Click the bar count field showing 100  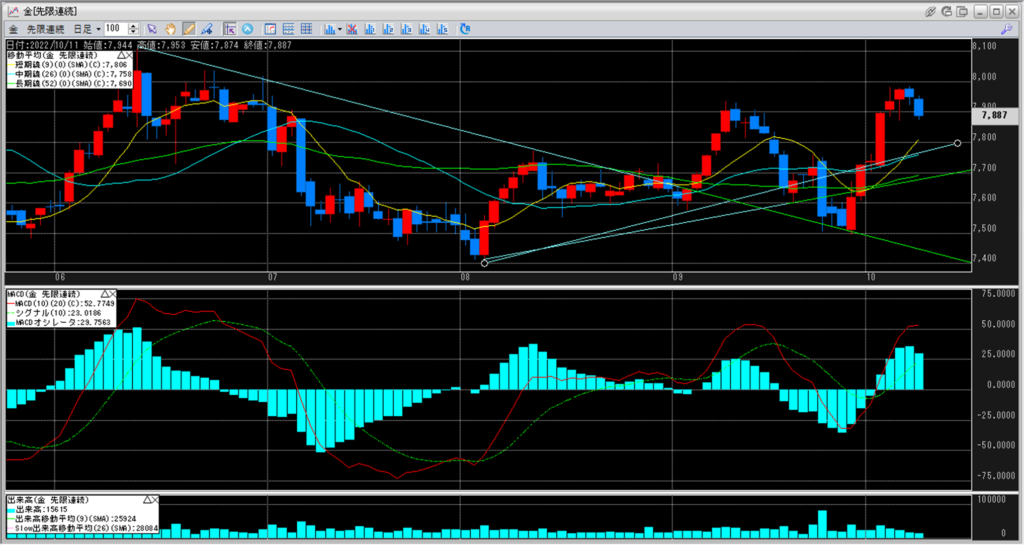click(x=116, y=29)
